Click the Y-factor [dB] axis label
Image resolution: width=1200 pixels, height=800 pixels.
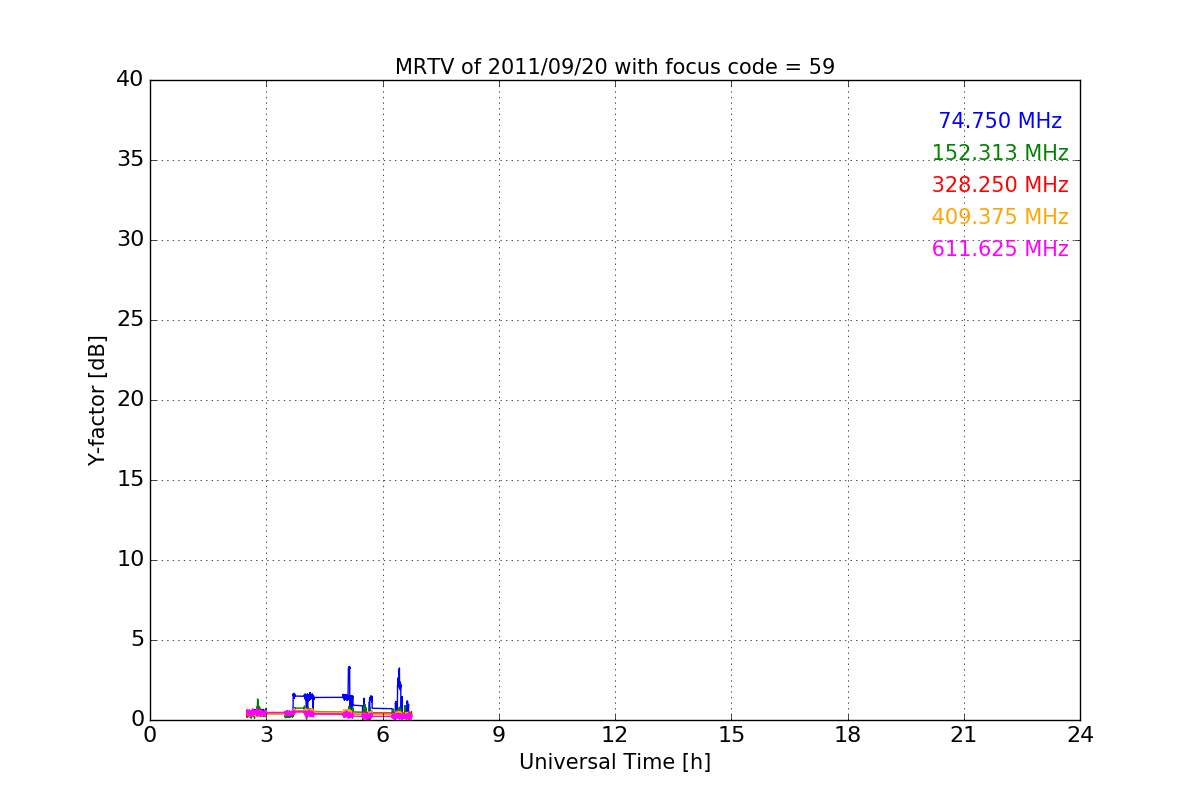click(x=97, y=400)
